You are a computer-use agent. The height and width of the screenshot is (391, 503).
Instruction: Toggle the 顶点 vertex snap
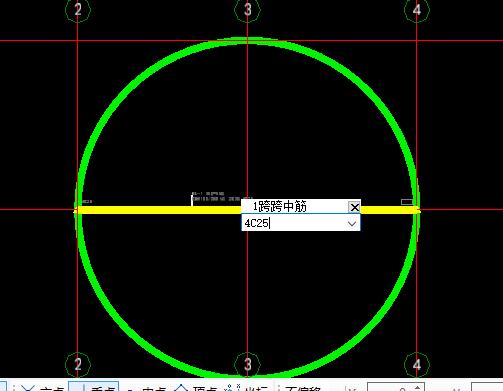point(196,387)
